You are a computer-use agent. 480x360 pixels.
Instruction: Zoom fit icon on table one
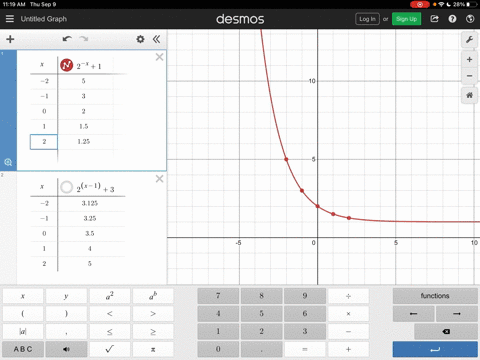[8, 162]
